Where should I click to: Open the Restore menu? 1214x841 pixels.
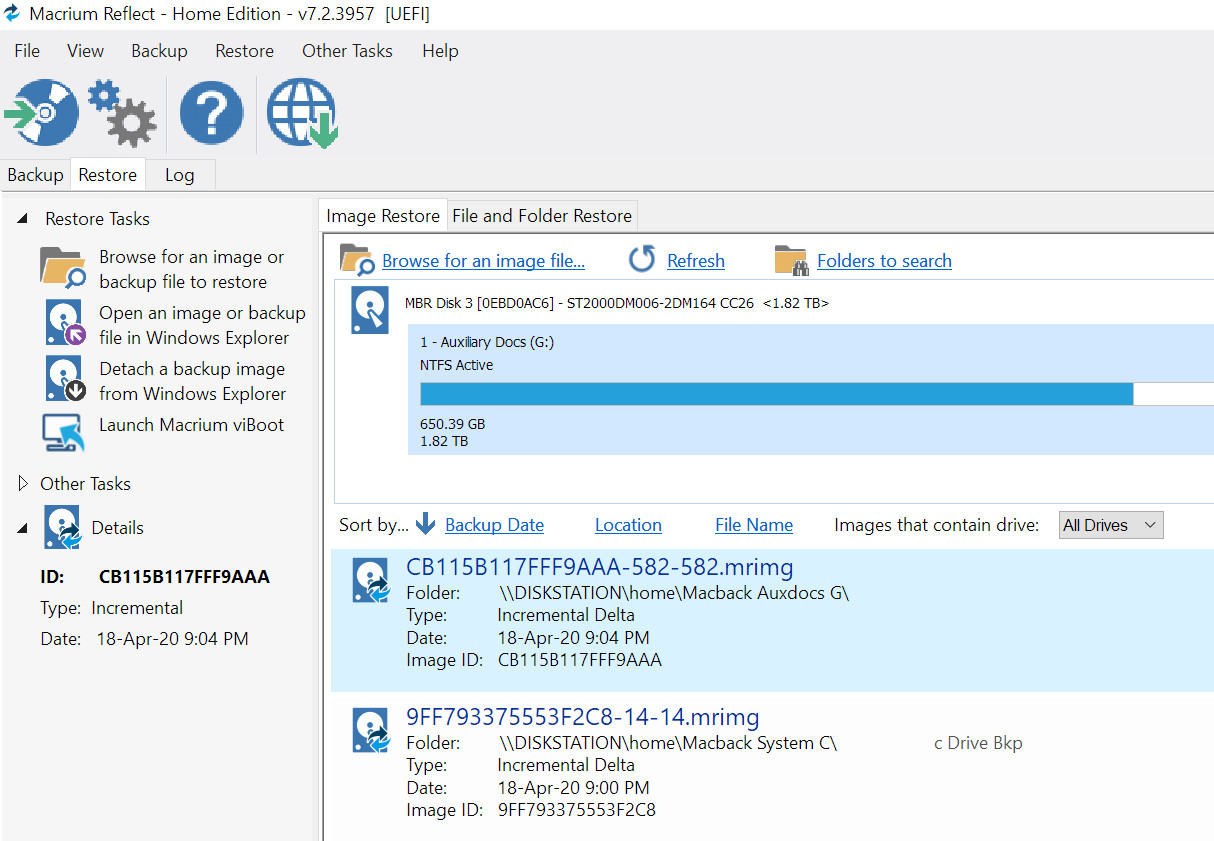(x=244, y=51)
